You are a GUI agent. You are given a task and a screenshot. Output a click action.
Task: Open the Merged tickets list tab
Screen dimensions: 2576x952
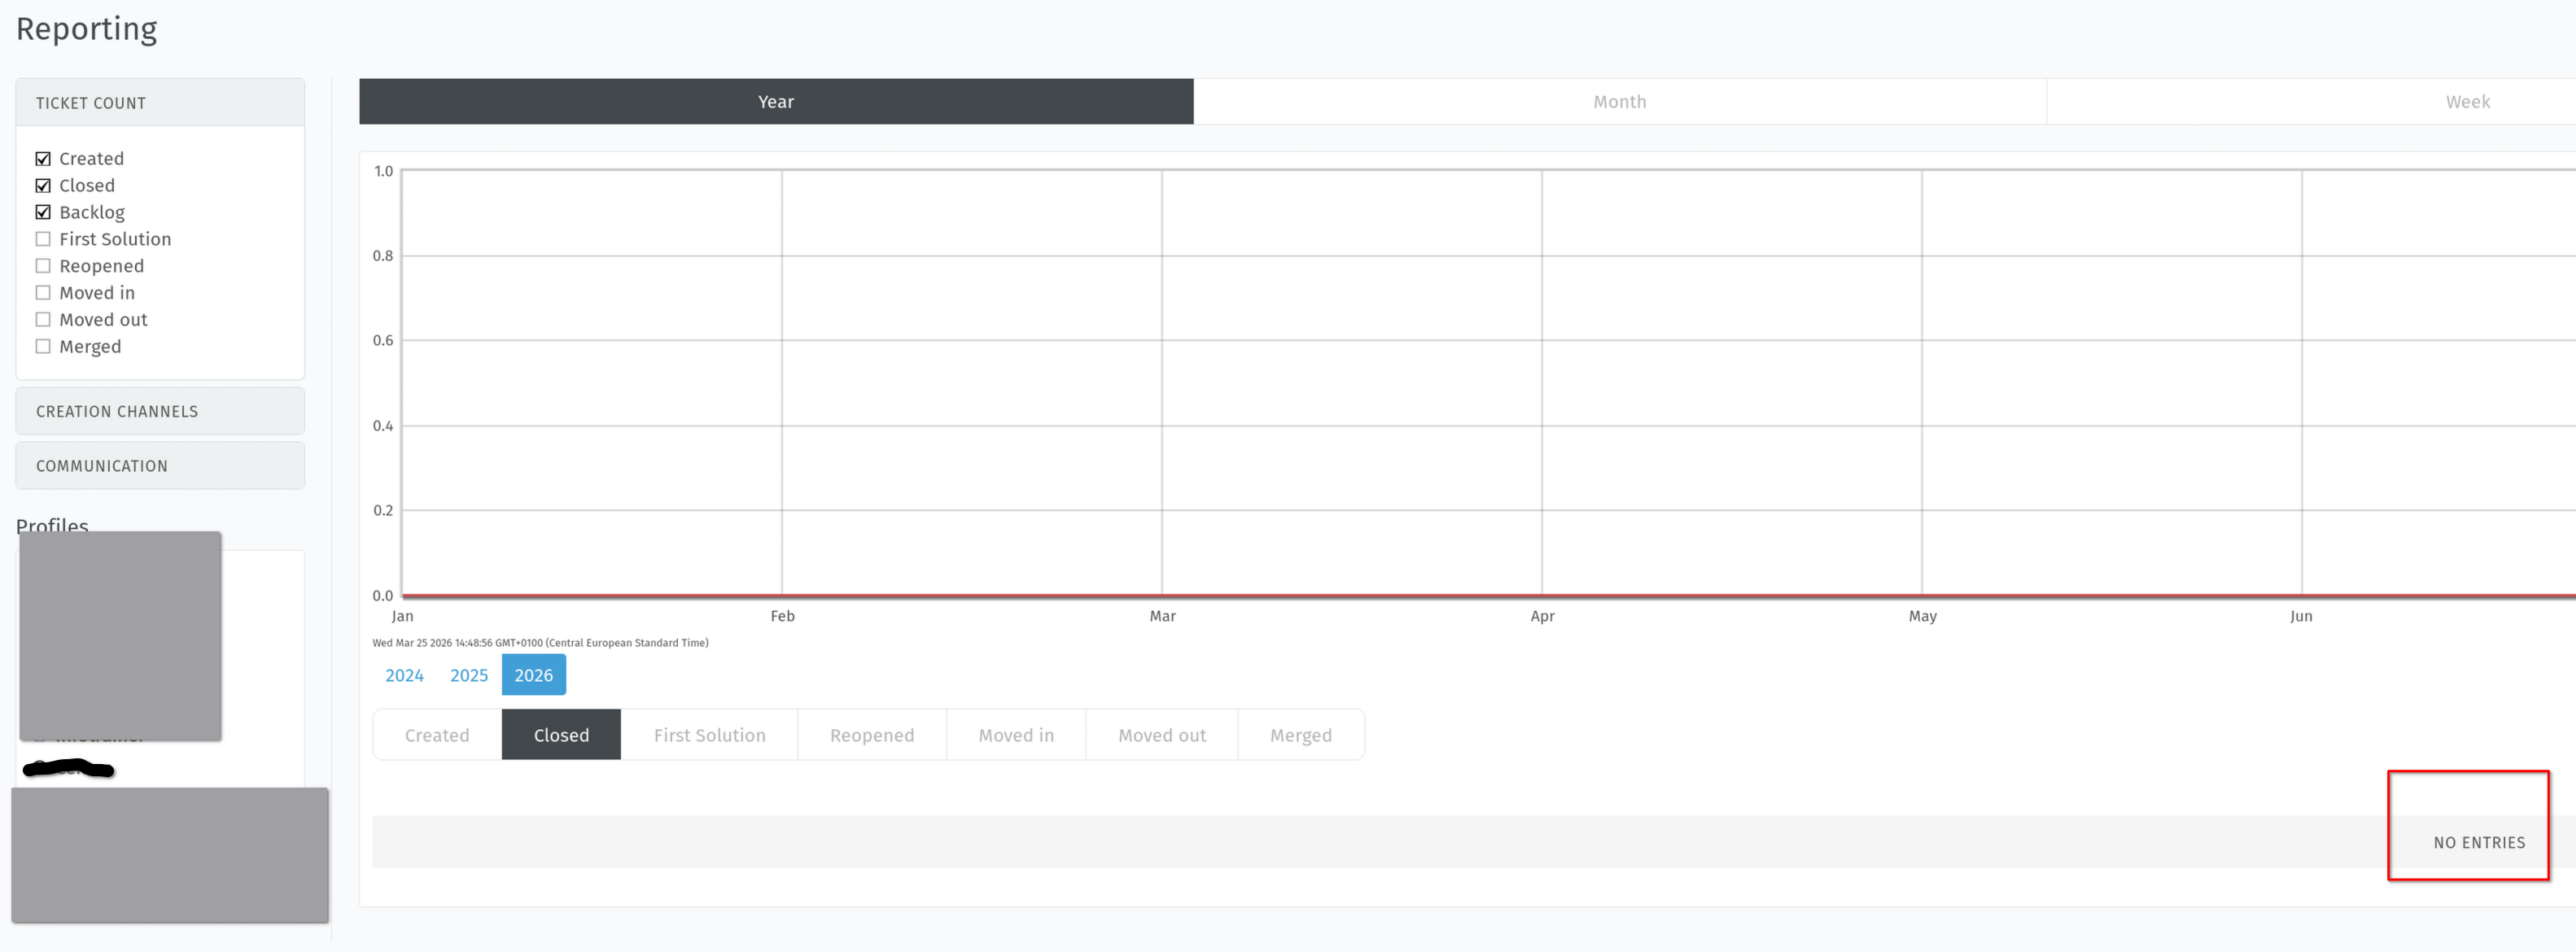pyautogui.click(x=1300, y=735)
